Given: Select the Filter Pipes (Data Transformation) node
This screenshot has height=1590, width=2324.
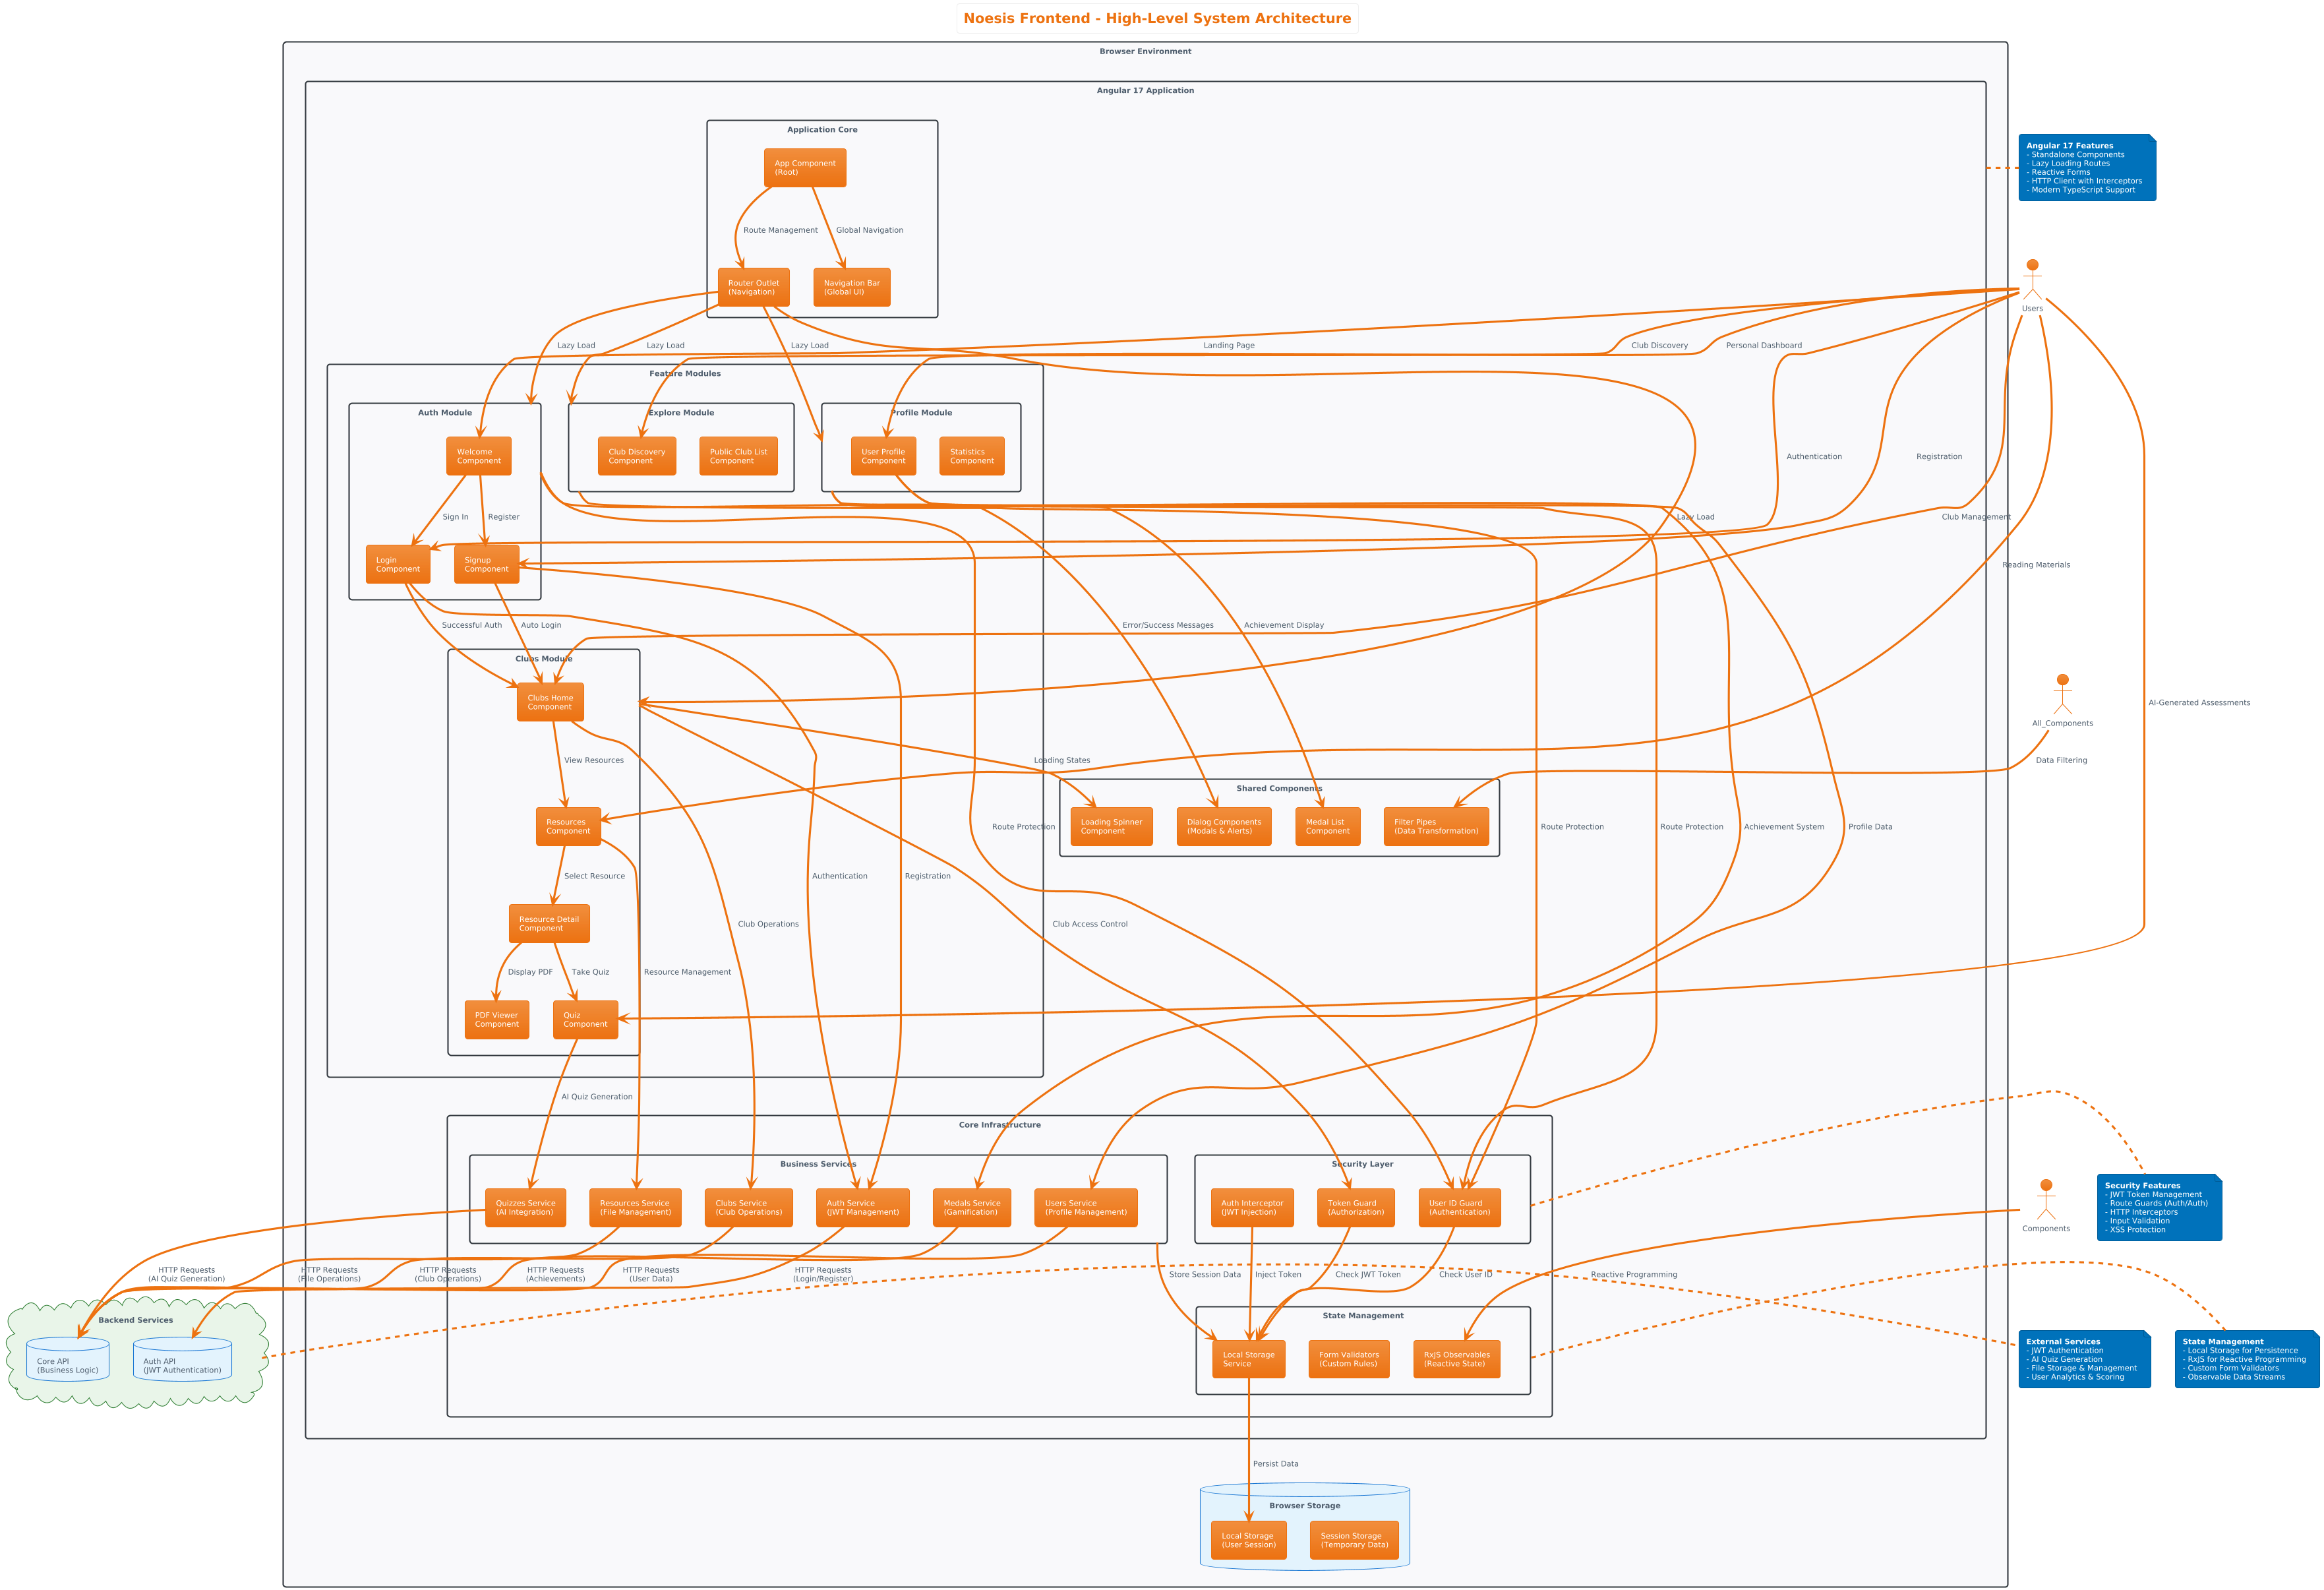Looking at the screenshot, I should tap(1436, 826).
